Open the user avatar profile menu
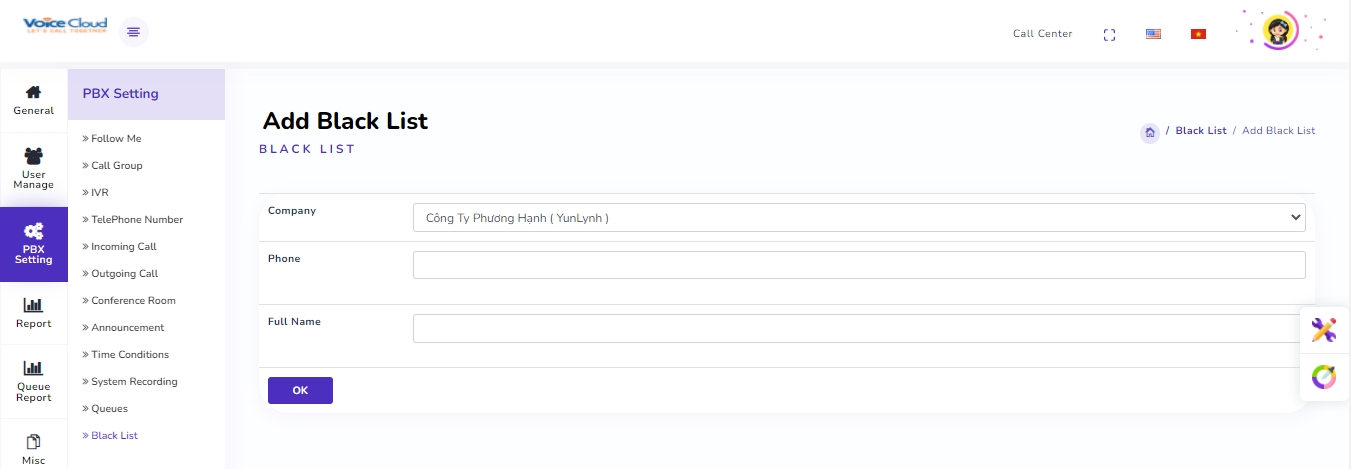This screenshot has height=469, width=1351. pyautogui.click(x=1279, y=30)
